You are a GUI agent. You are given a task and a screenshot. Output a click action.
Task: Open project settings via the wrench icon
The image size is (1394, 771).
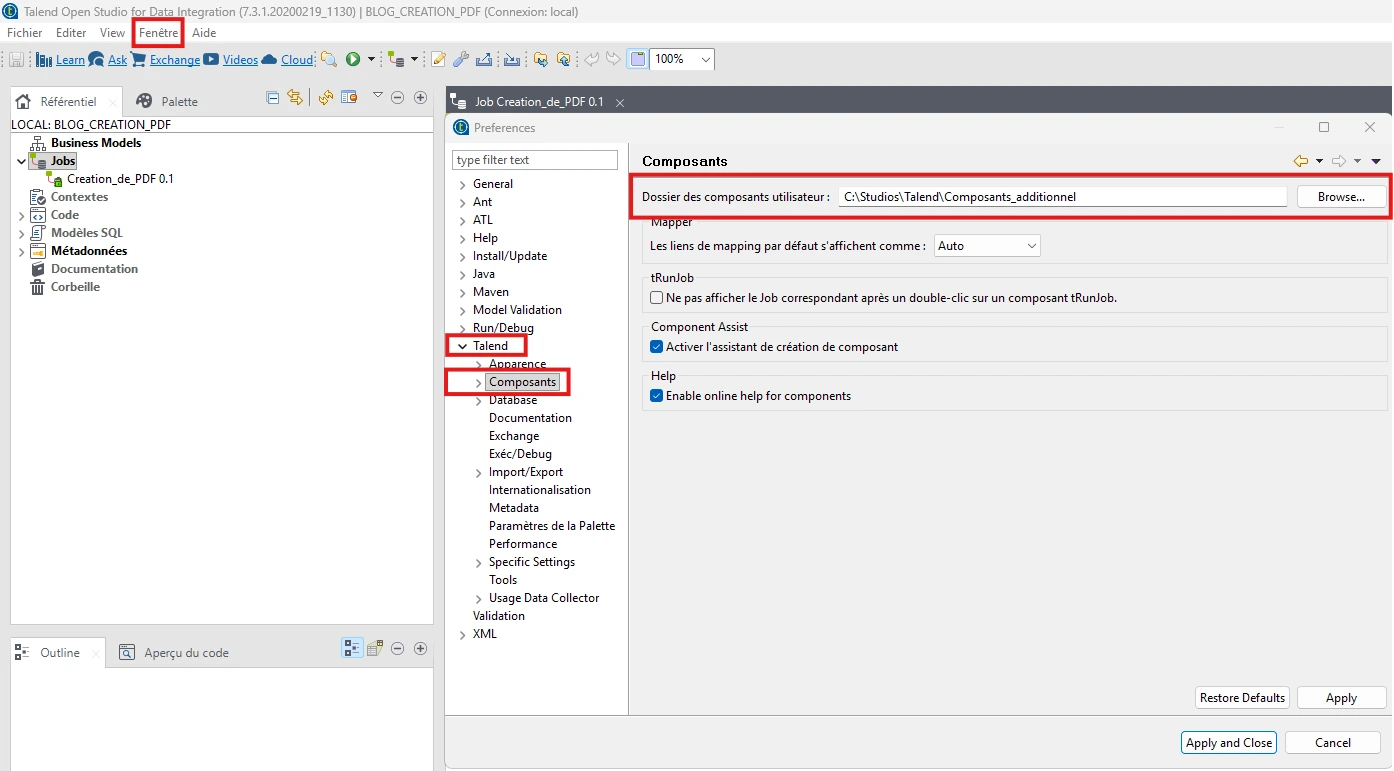(x=460, y=59)
